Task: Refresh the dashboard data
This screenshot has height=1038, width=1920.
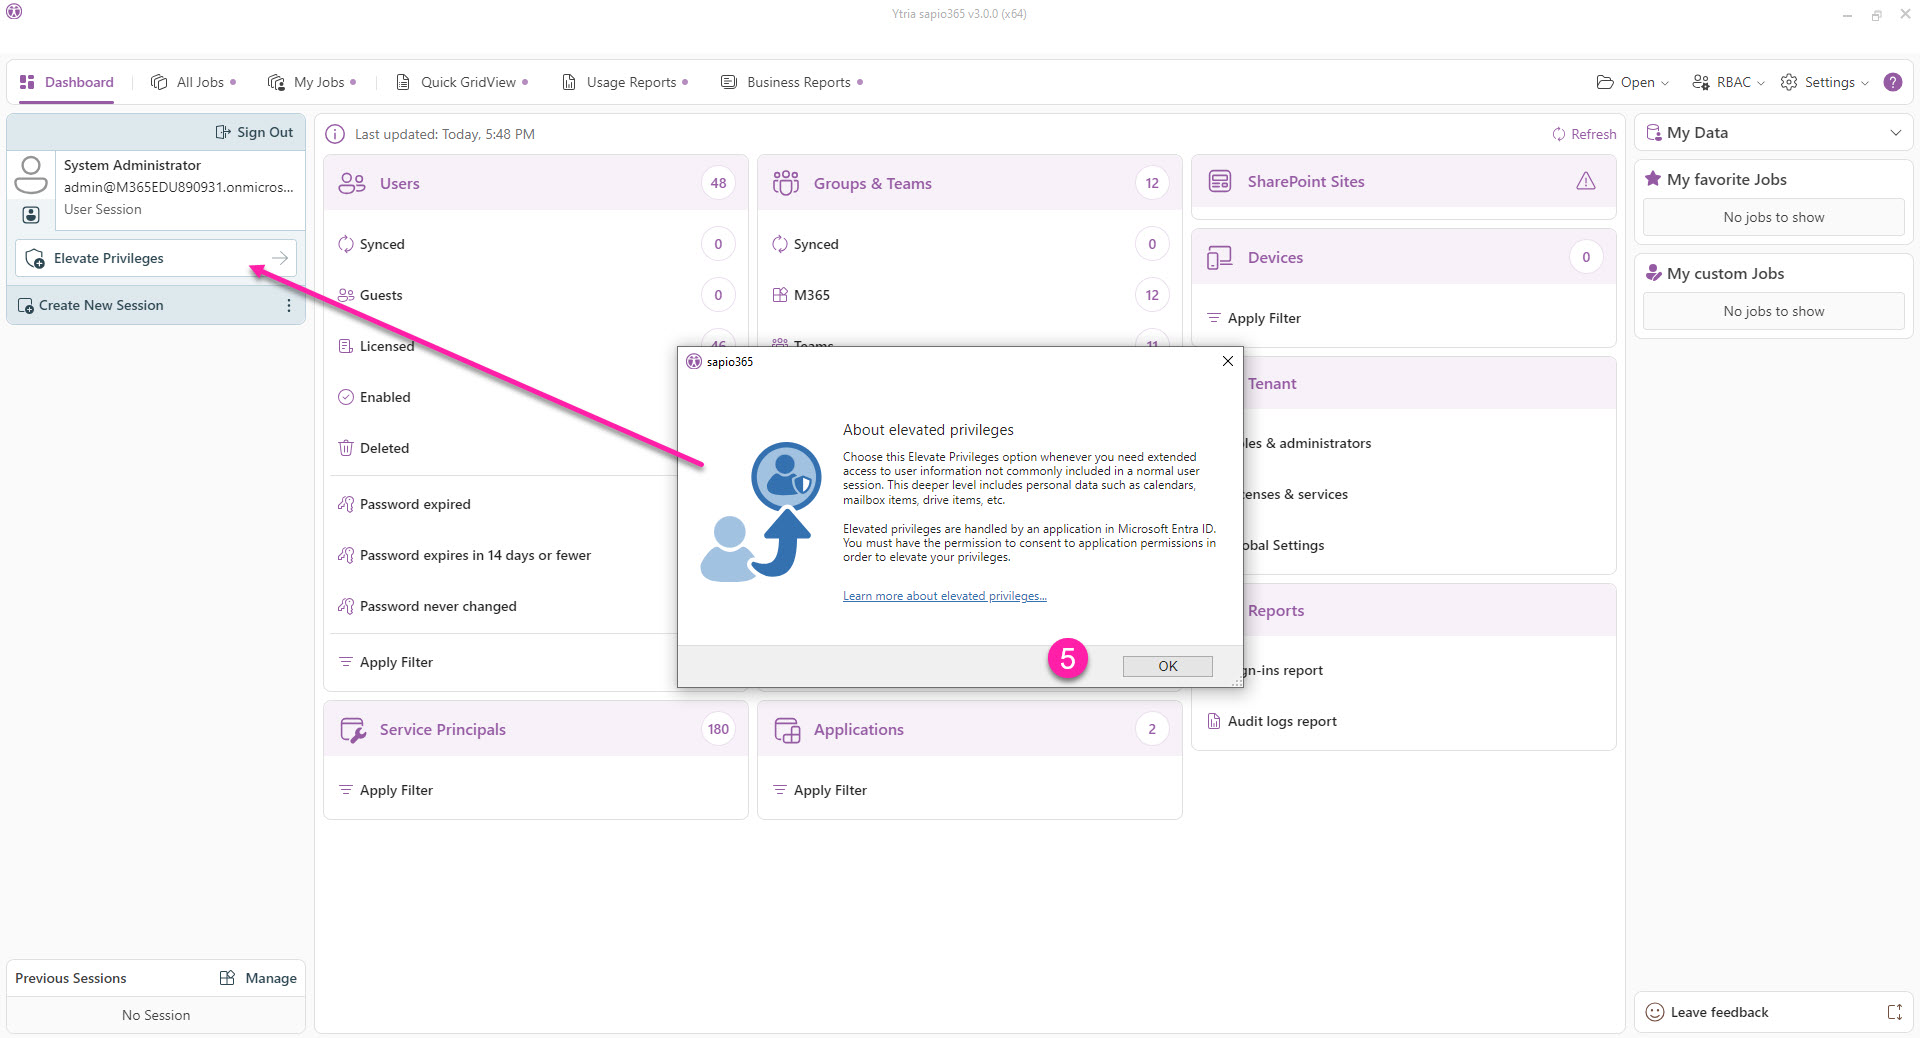Action: tap(1584, 134)
